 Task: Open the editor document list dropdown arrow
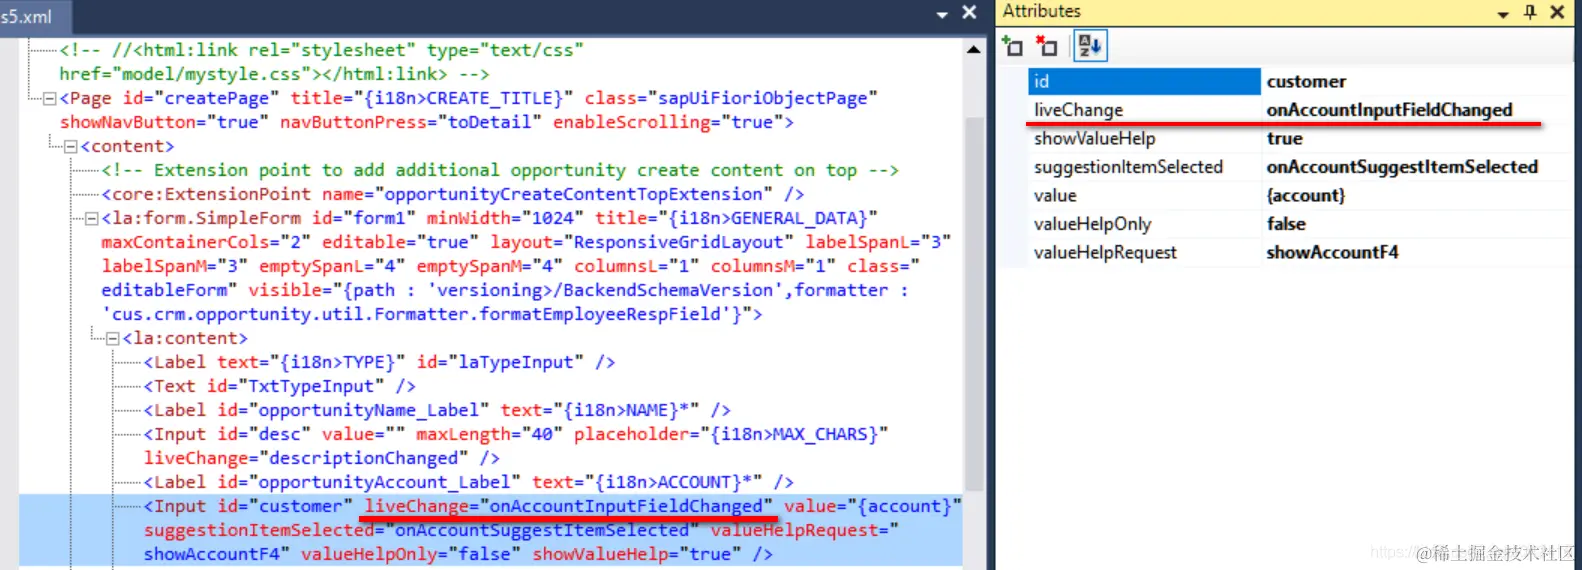tap(942, 14)
